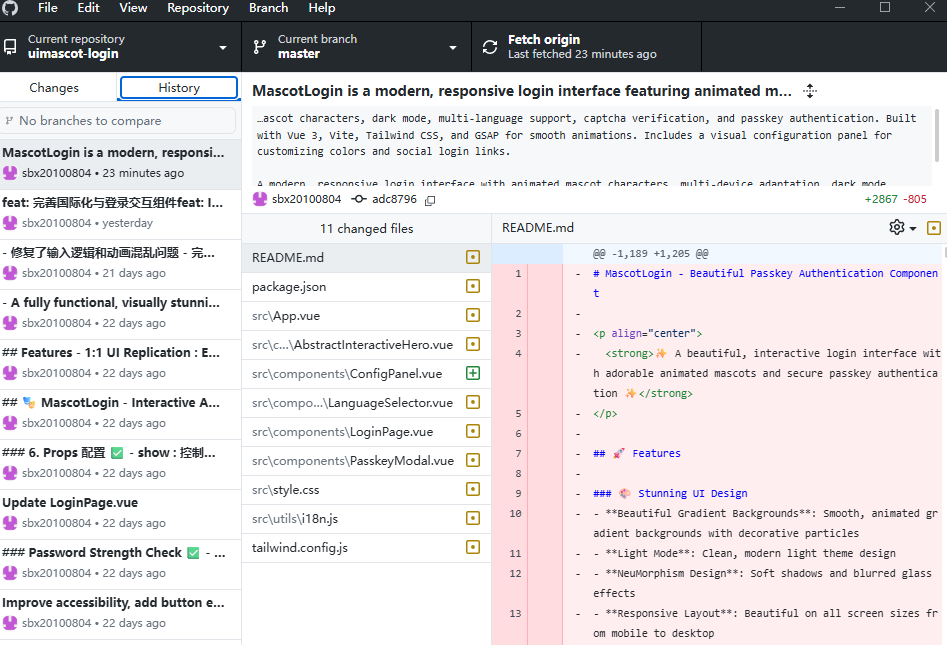This screenshot has width=947, height=645.
Task: Click the modified icon next to LoginPage.vue
Action: click(x=473, y=431)
